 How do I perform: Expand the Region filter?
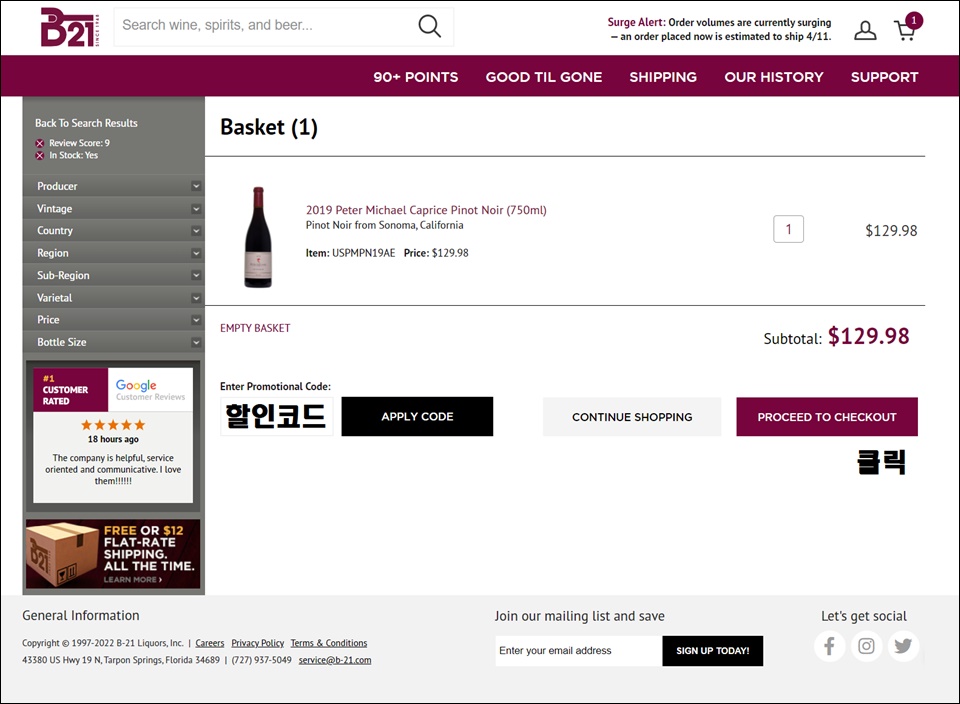coord(114,253)
